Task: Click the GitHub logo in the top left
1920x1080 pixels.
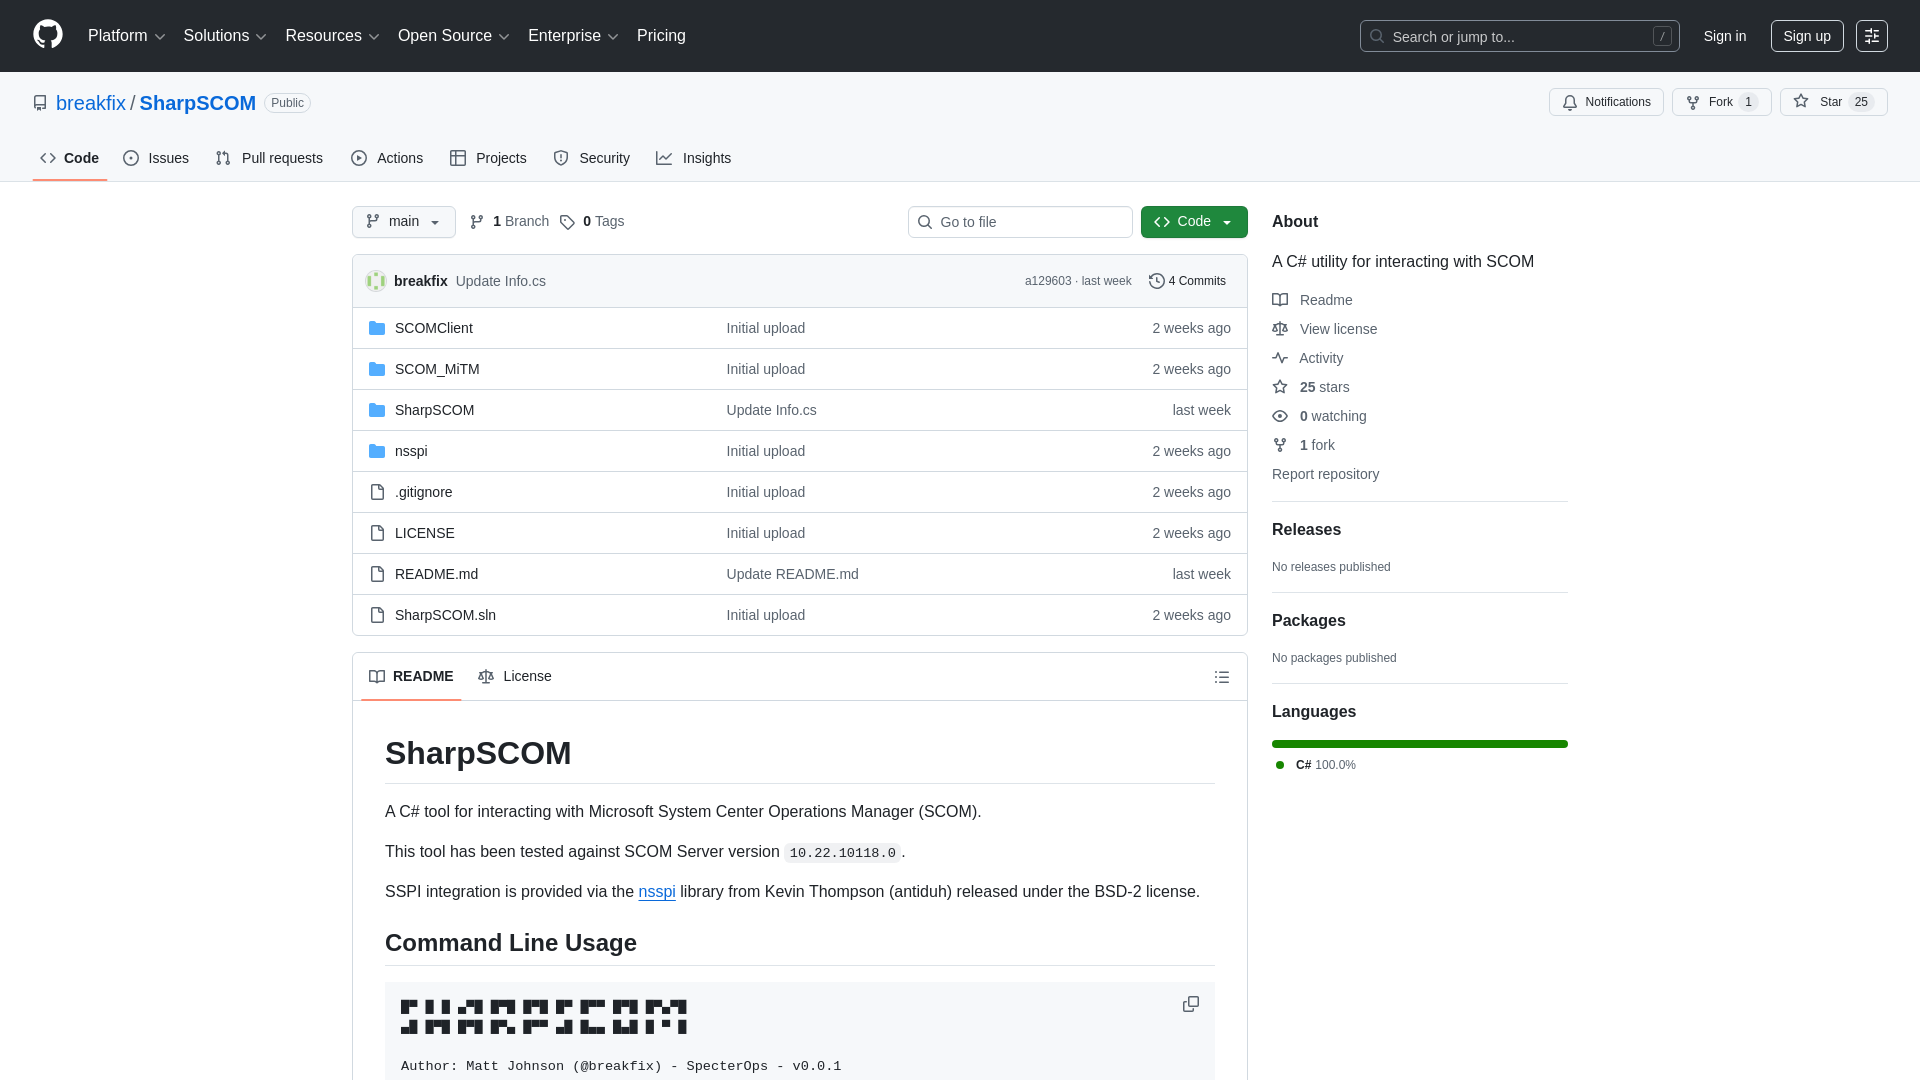Action: pos(46,33)
